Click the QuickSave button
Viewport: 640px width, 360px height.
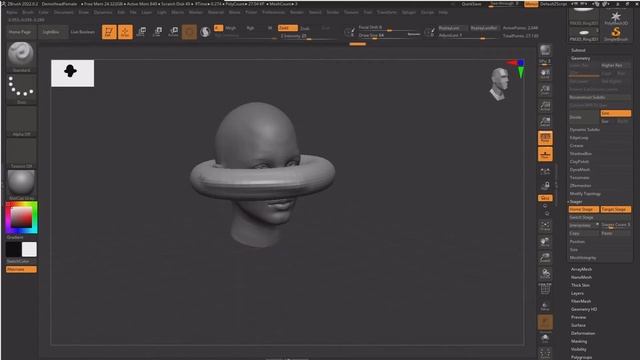(471, 4)
